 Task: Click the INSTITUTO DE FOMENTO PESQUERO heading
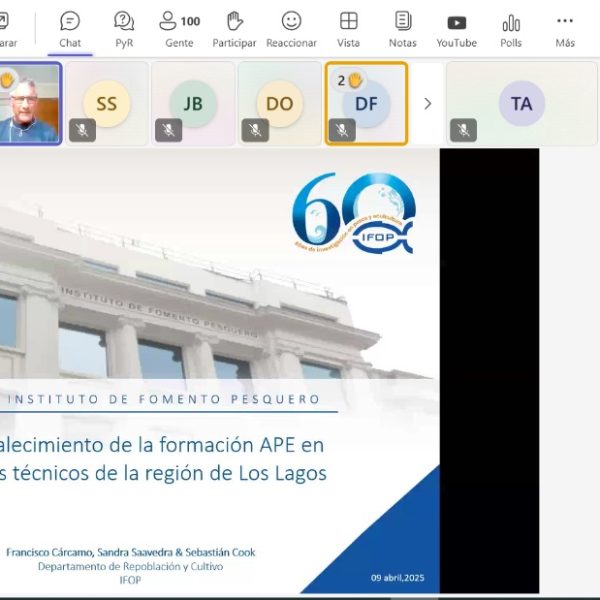(164, 399)
